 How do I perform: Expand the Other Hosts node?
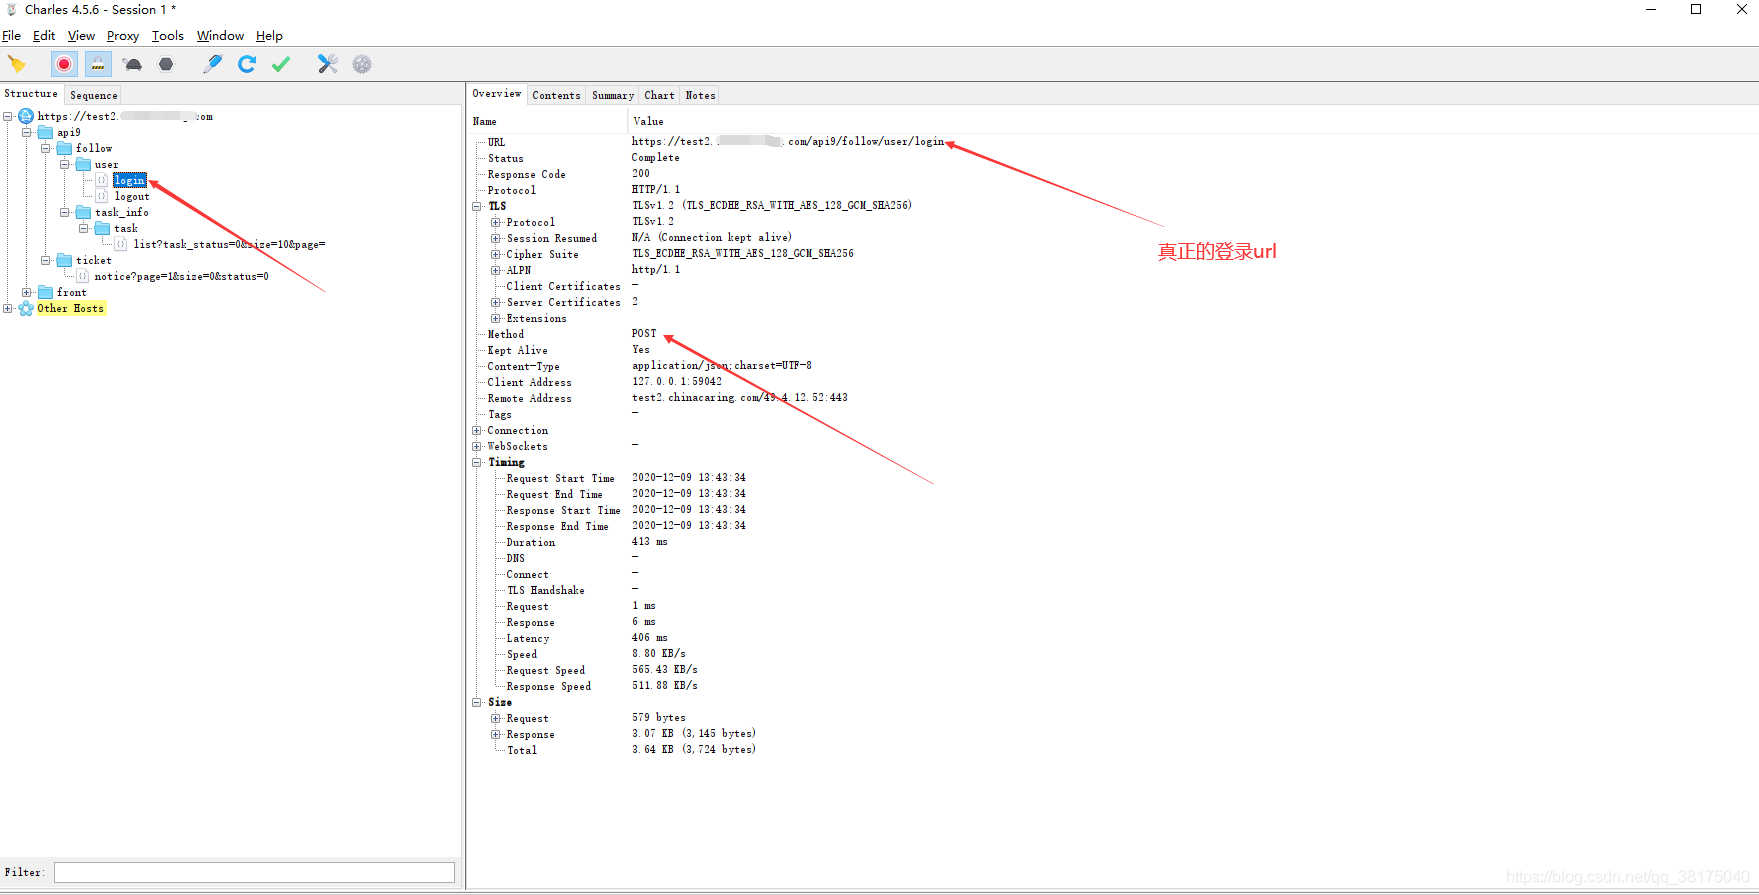pyautogui.click(x=8, y=309)
